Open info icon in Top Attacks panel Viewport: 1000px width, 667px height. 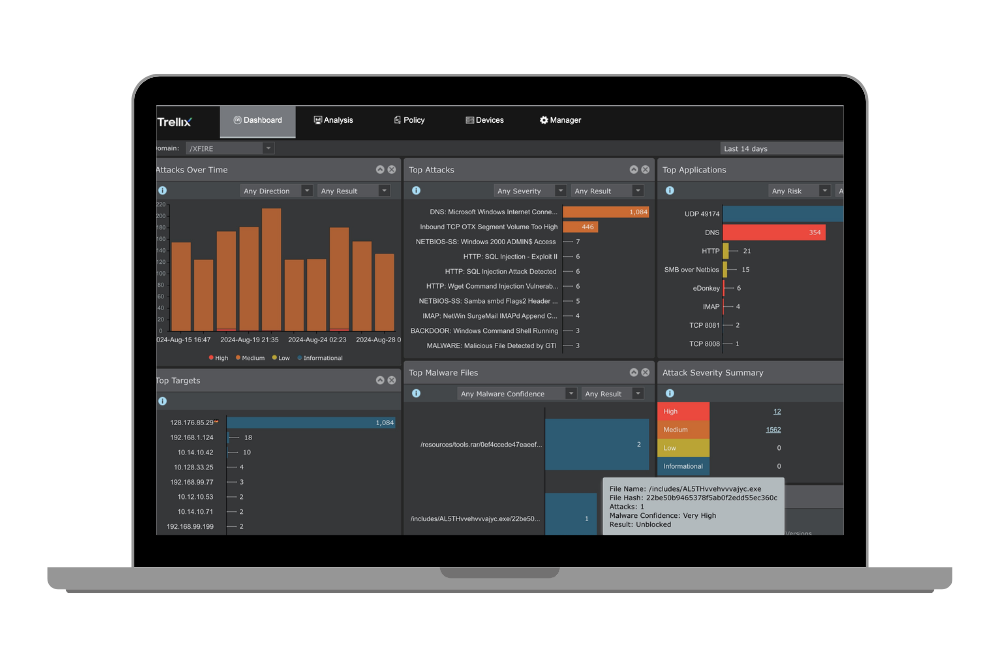(416, 191)
